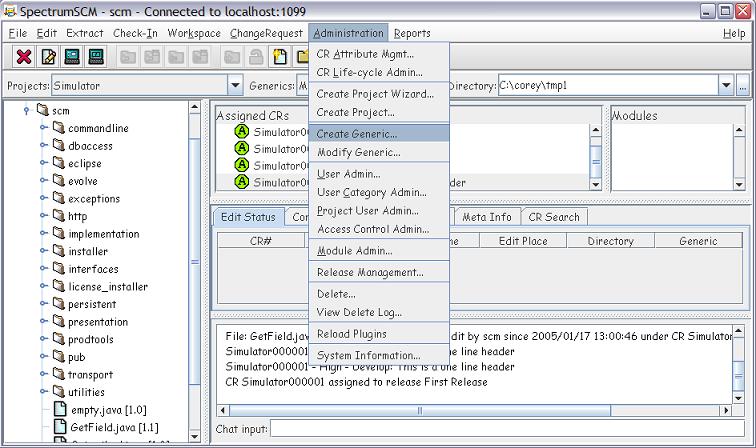
Task: Click the GetField.java file icon
Action: pyautogui.click(x=60, y=426)
